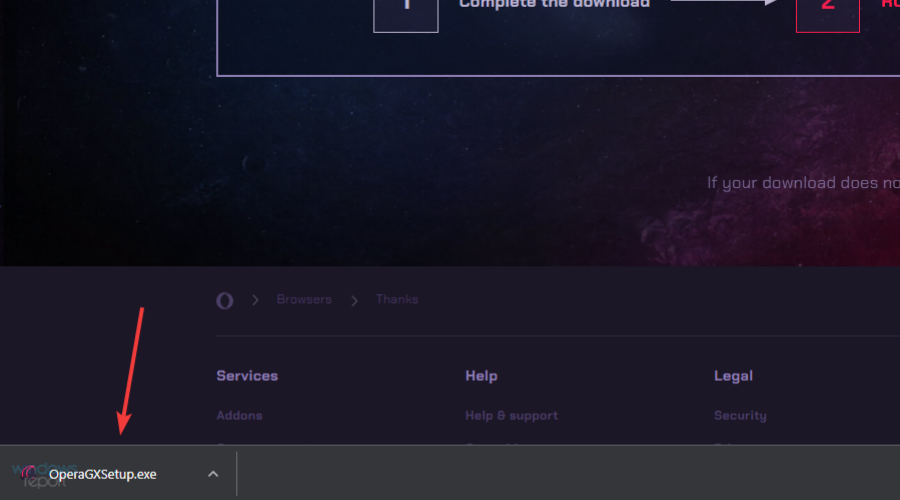900x500 pixels.
Task: Click the white arrow between the steps
Action: click(x=723, y=2)
